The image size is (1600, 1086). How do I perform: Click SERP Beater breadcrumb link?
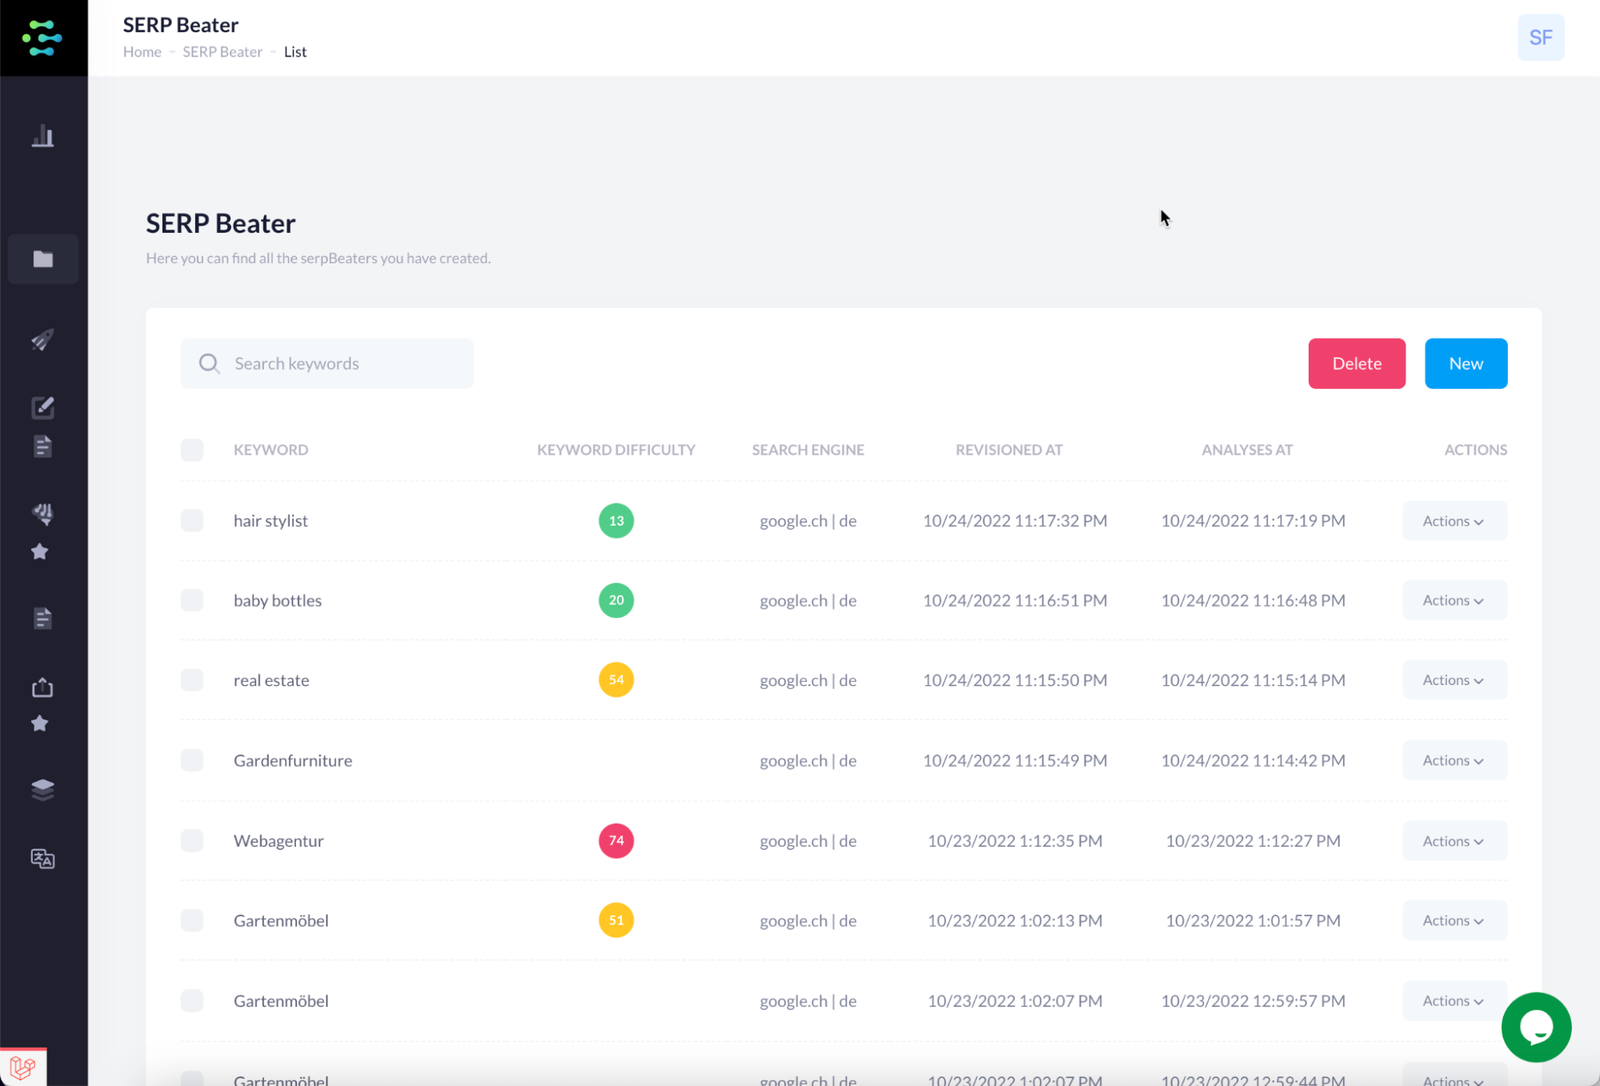pos(222,52)
